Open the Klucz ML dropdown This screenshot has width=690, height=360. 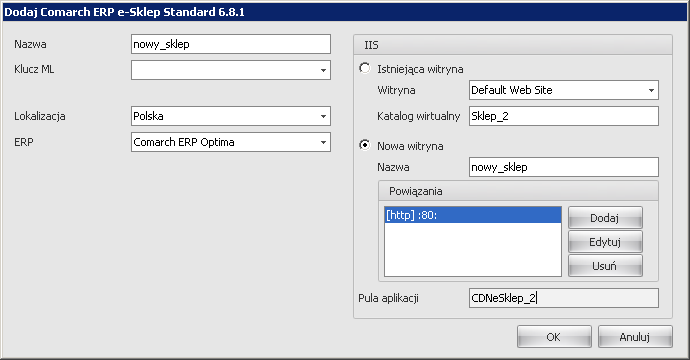click(231, 70)
